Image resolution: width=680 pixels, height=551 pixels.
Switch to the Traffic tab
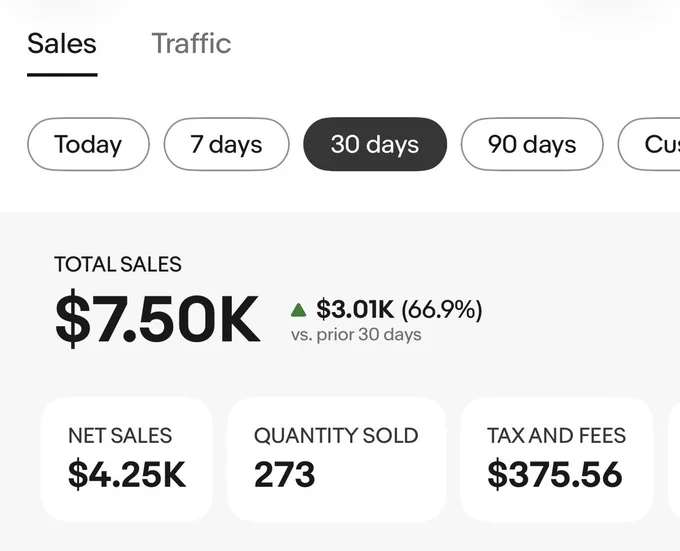click(191, 43)
